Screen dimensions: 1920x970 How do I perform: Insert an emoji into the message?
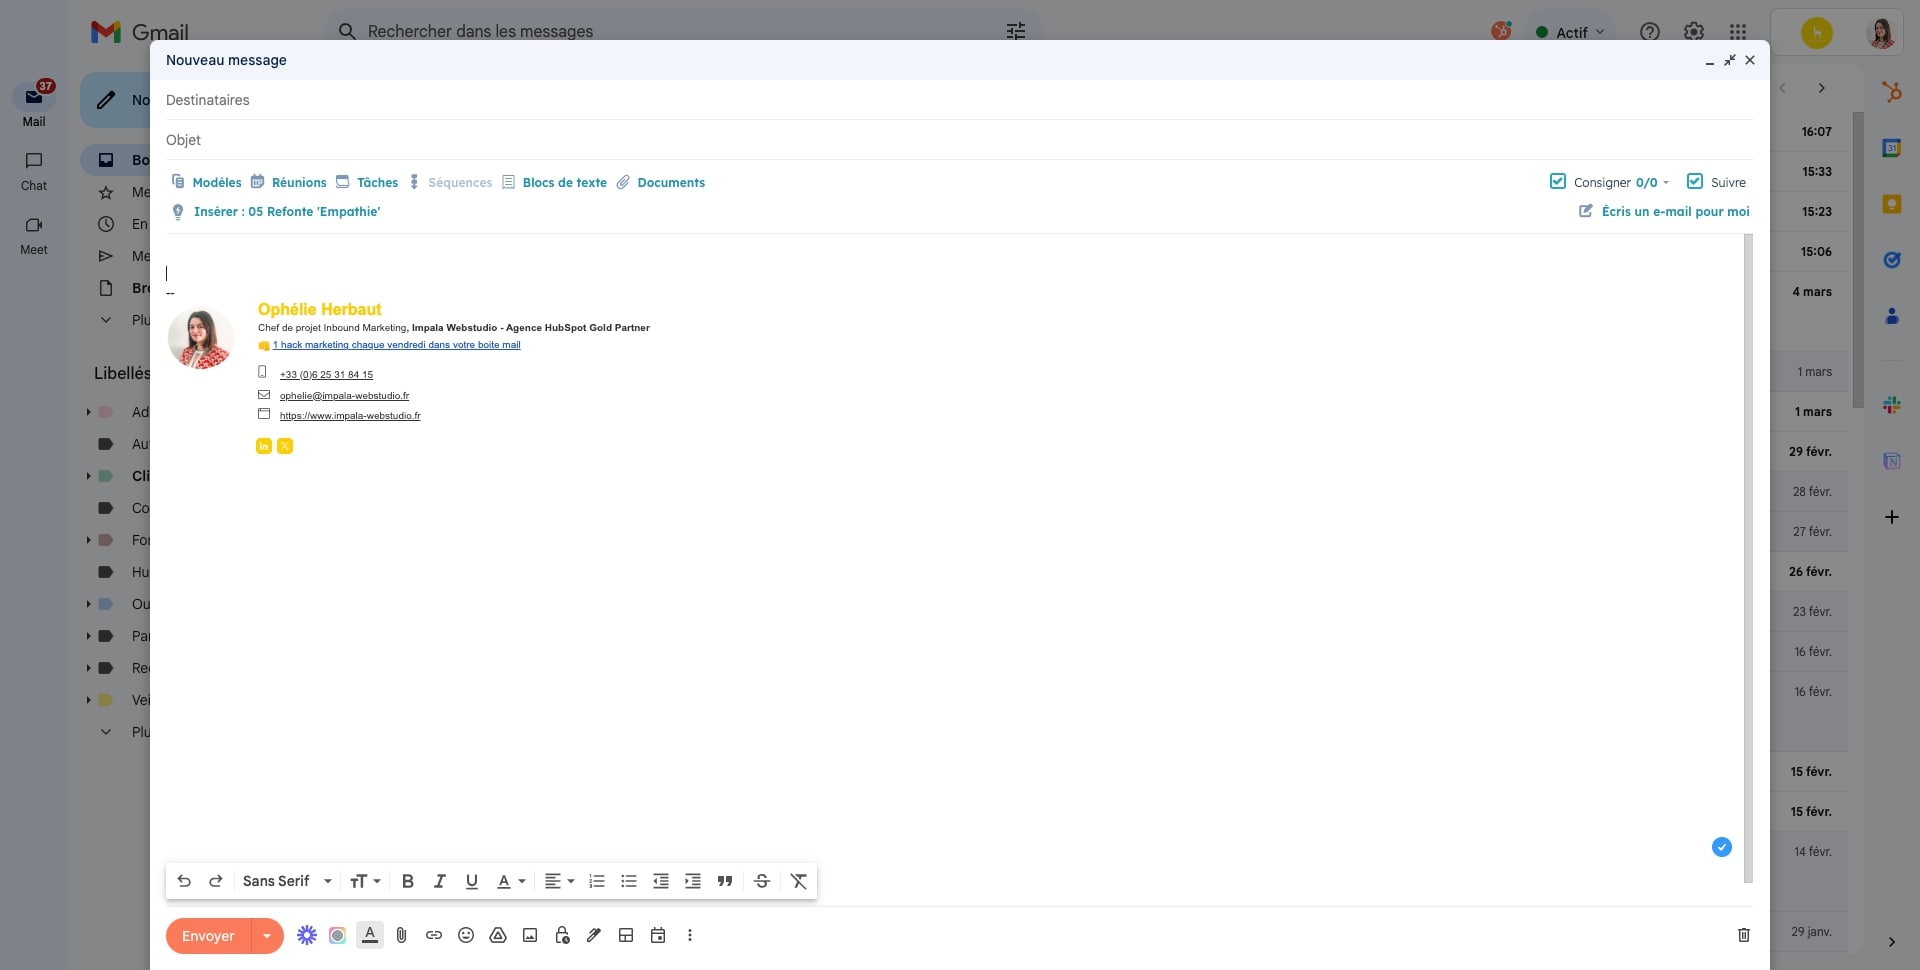point(465,936)
